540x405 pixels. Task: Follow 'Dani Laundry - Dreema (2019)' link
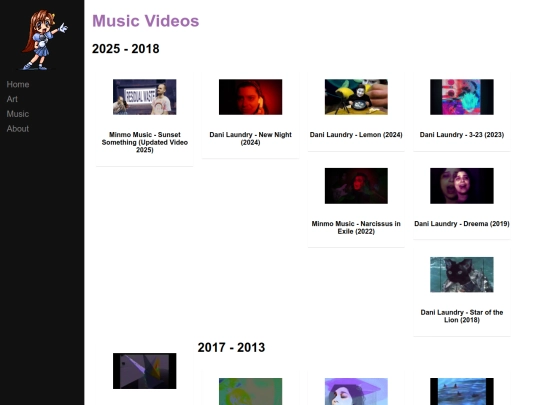[462, 224]
